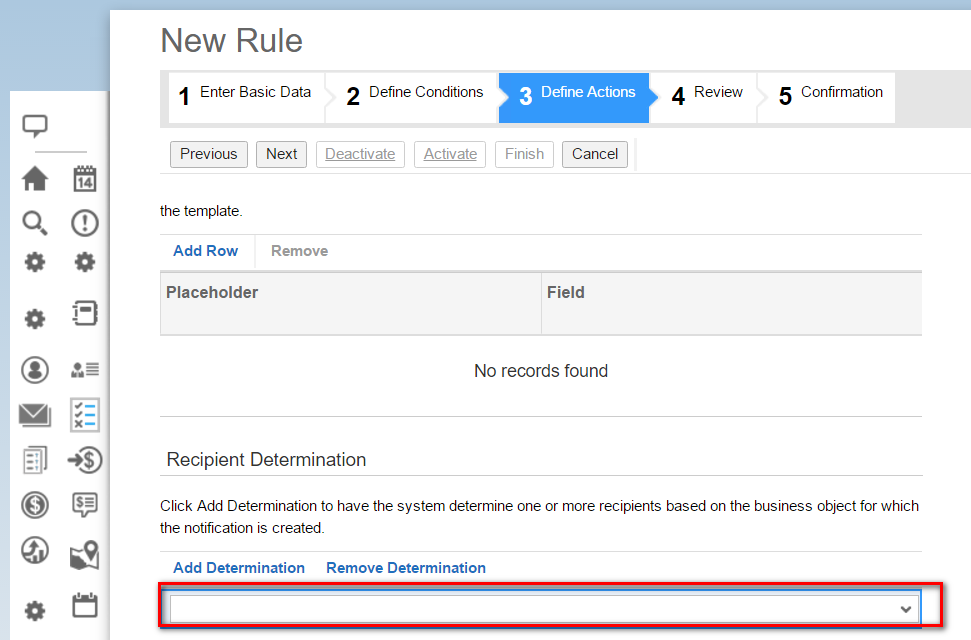Open the calendar icon showing 14

coord(85,179)
